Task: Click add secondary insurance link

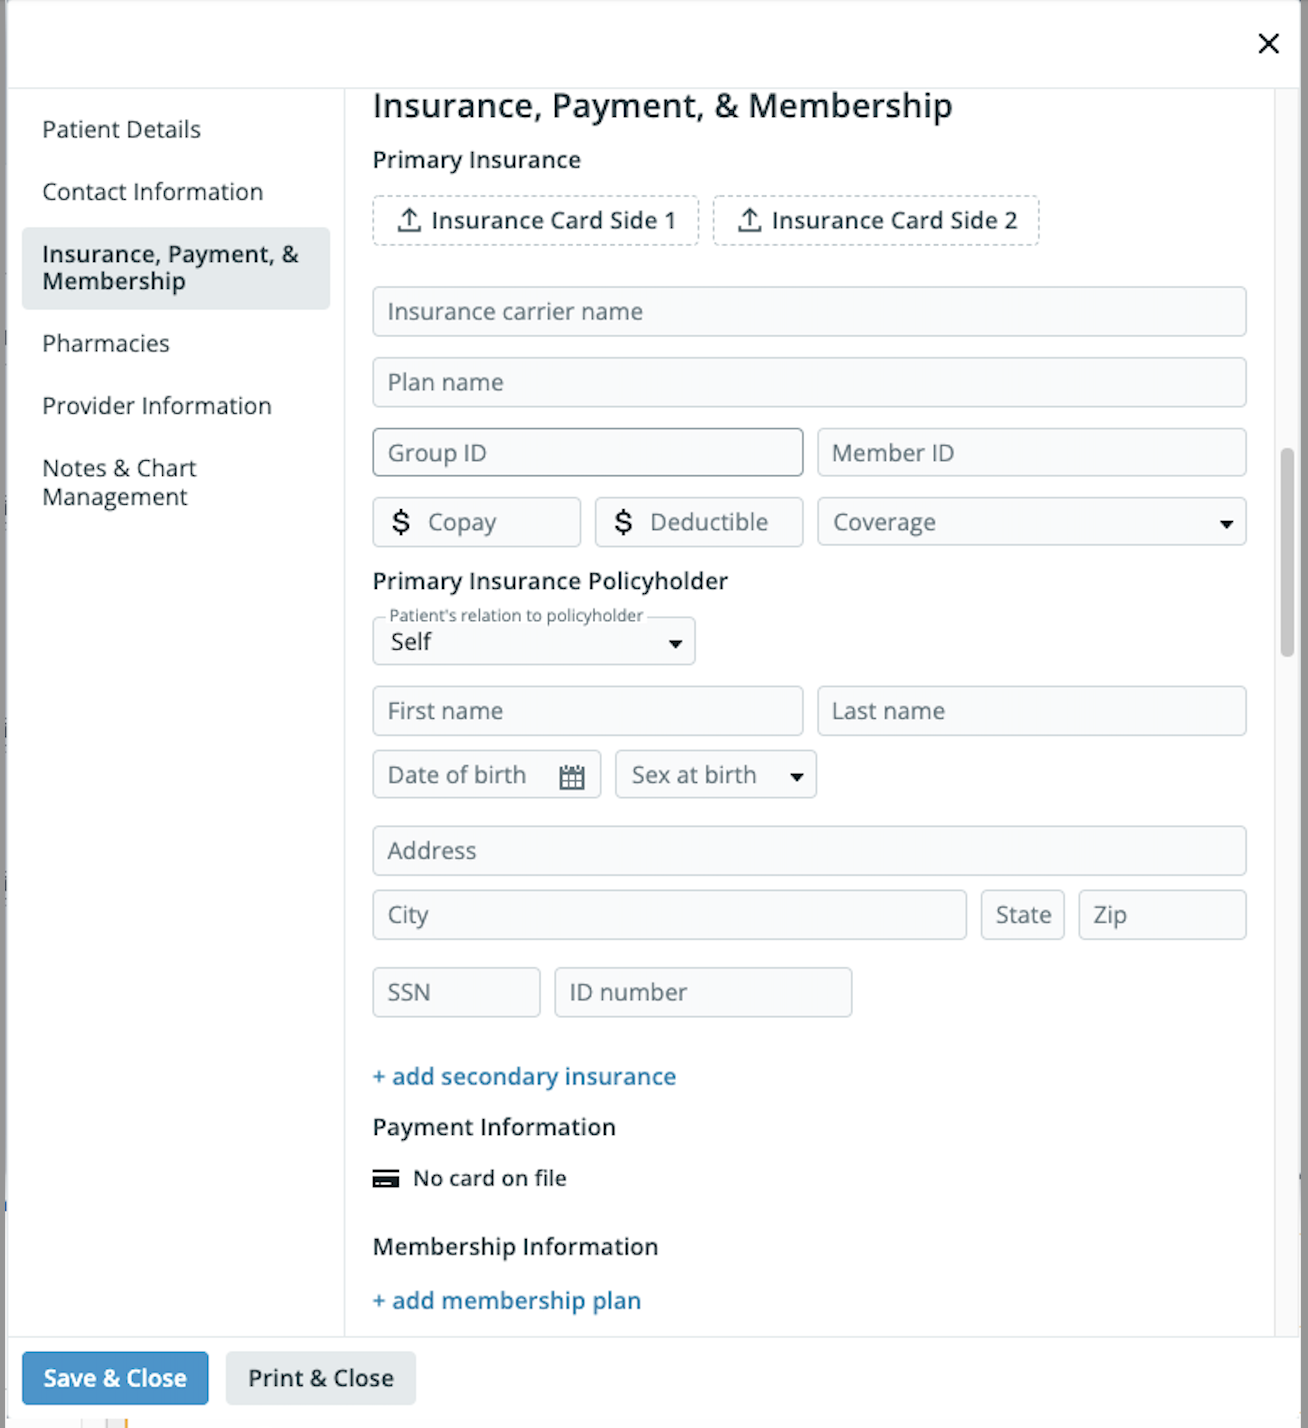Action: tap(524, 1077)
